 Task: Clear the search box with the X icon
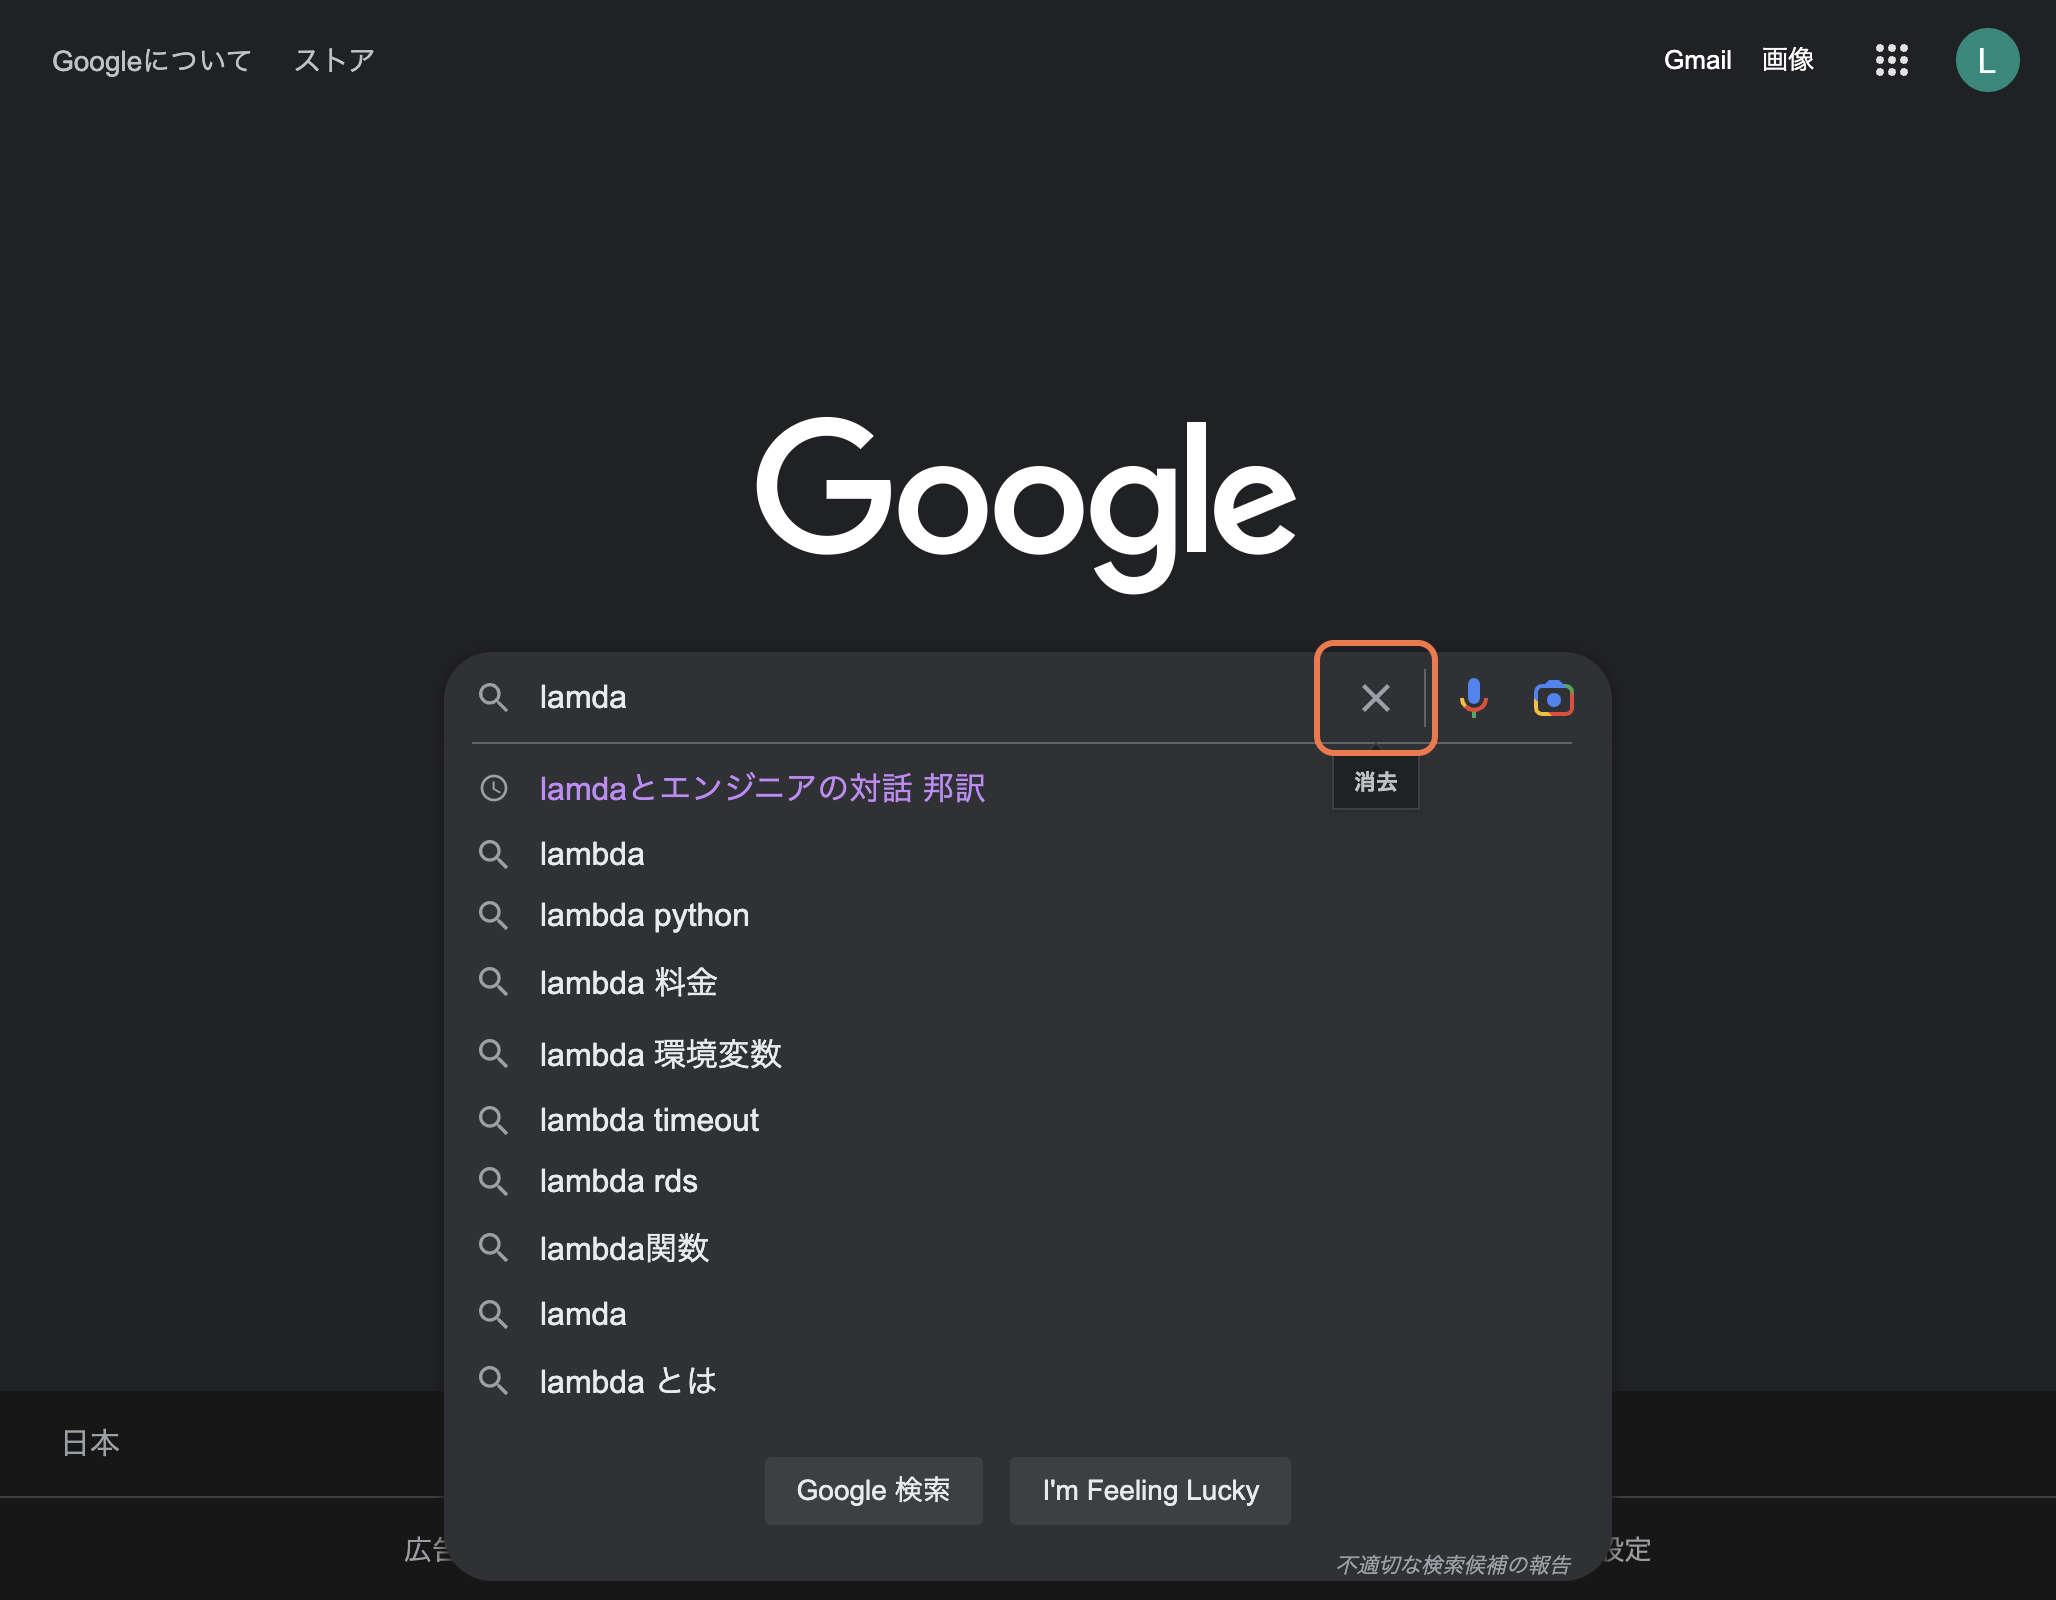pos(1375,697)
